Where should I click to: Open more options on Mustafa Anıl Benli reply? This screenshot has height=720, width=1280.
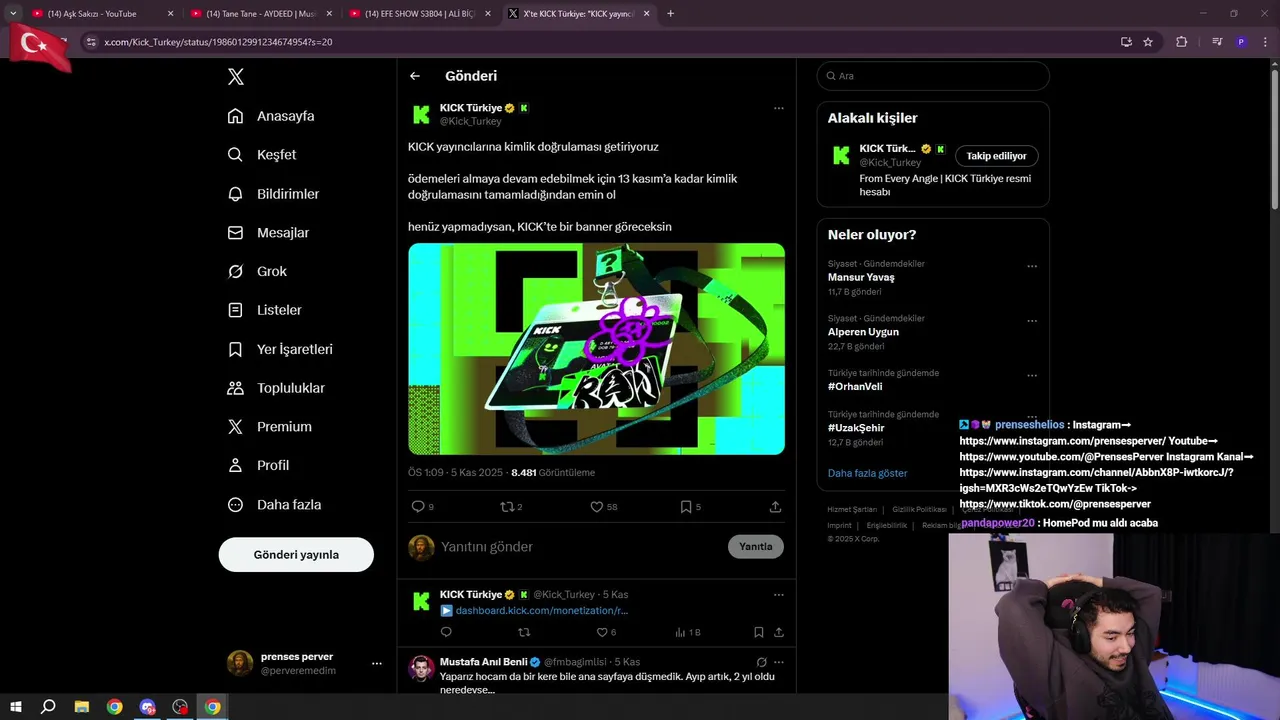[x=779, y=662]
